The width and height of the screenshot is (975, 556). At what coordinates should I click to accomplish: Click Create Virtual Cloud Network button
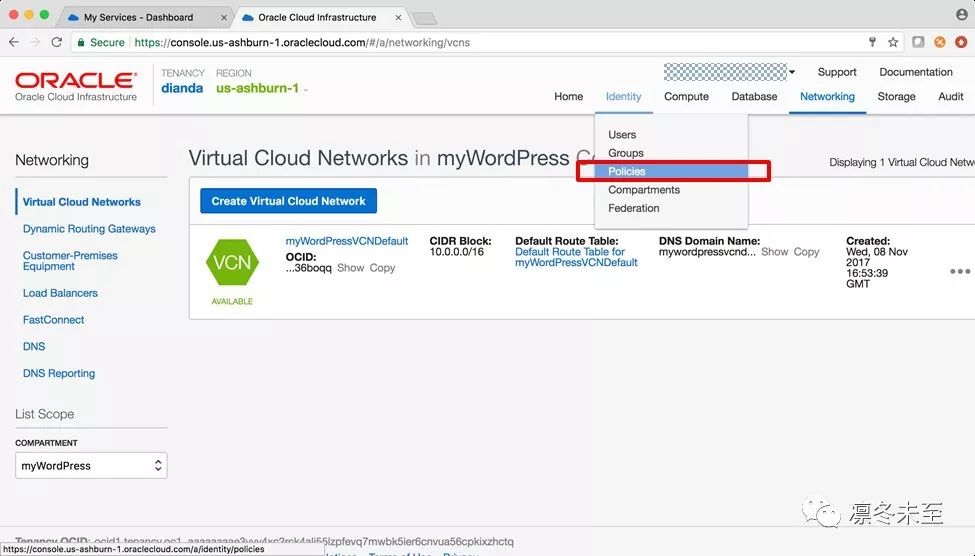tap(289, 201)
